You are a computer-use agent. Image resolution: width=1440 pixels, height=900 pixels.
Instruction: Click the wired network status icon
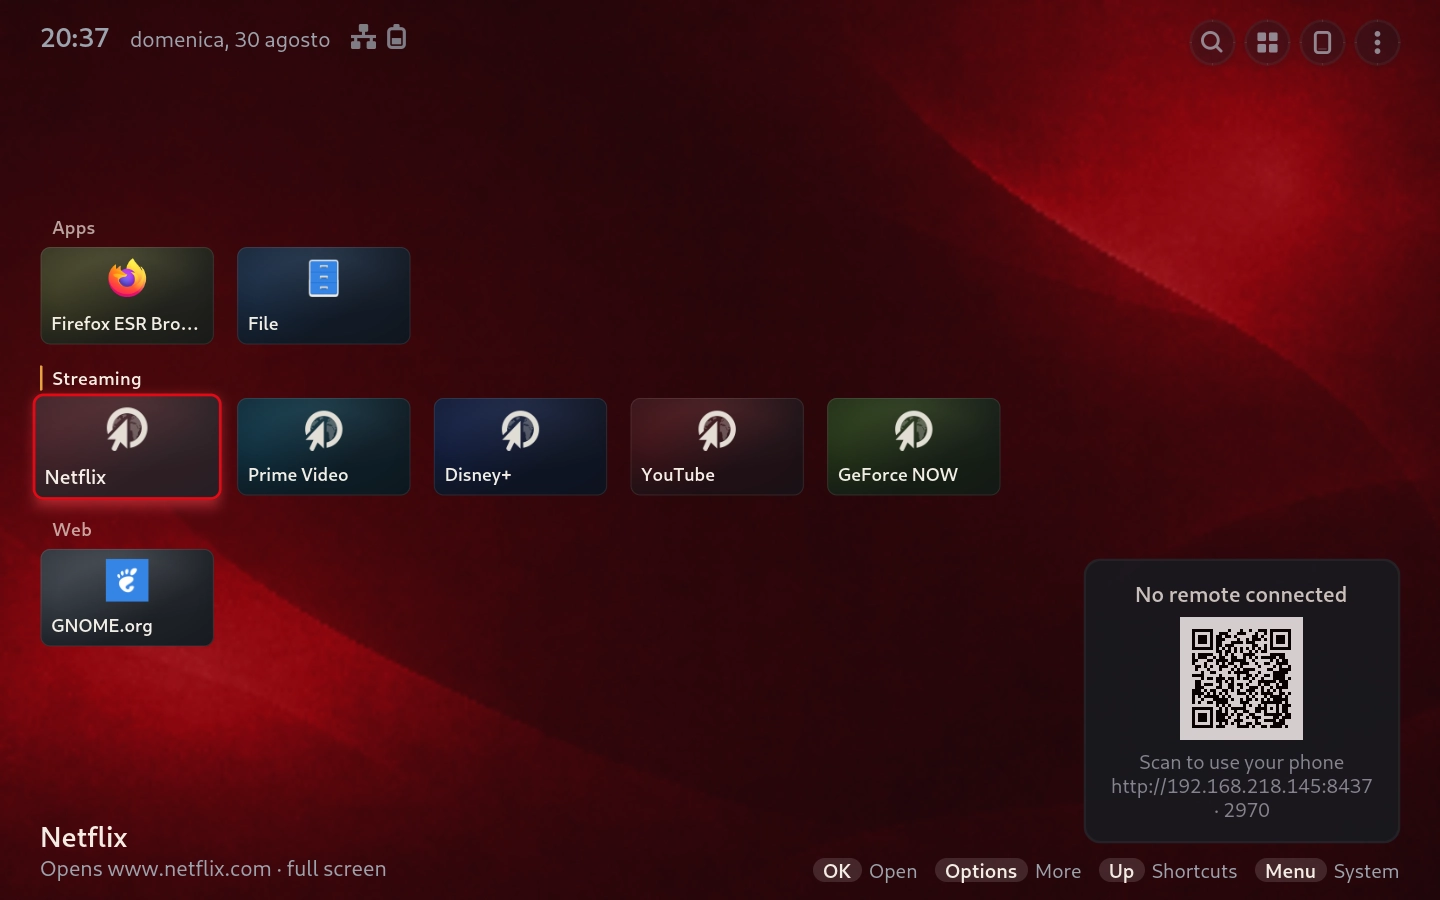tap(363, 38)
